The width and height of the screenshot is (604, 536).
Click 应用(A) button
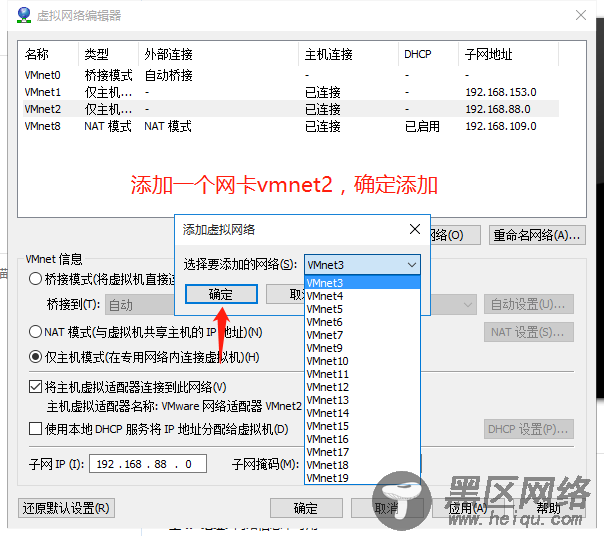coord(468,508)
